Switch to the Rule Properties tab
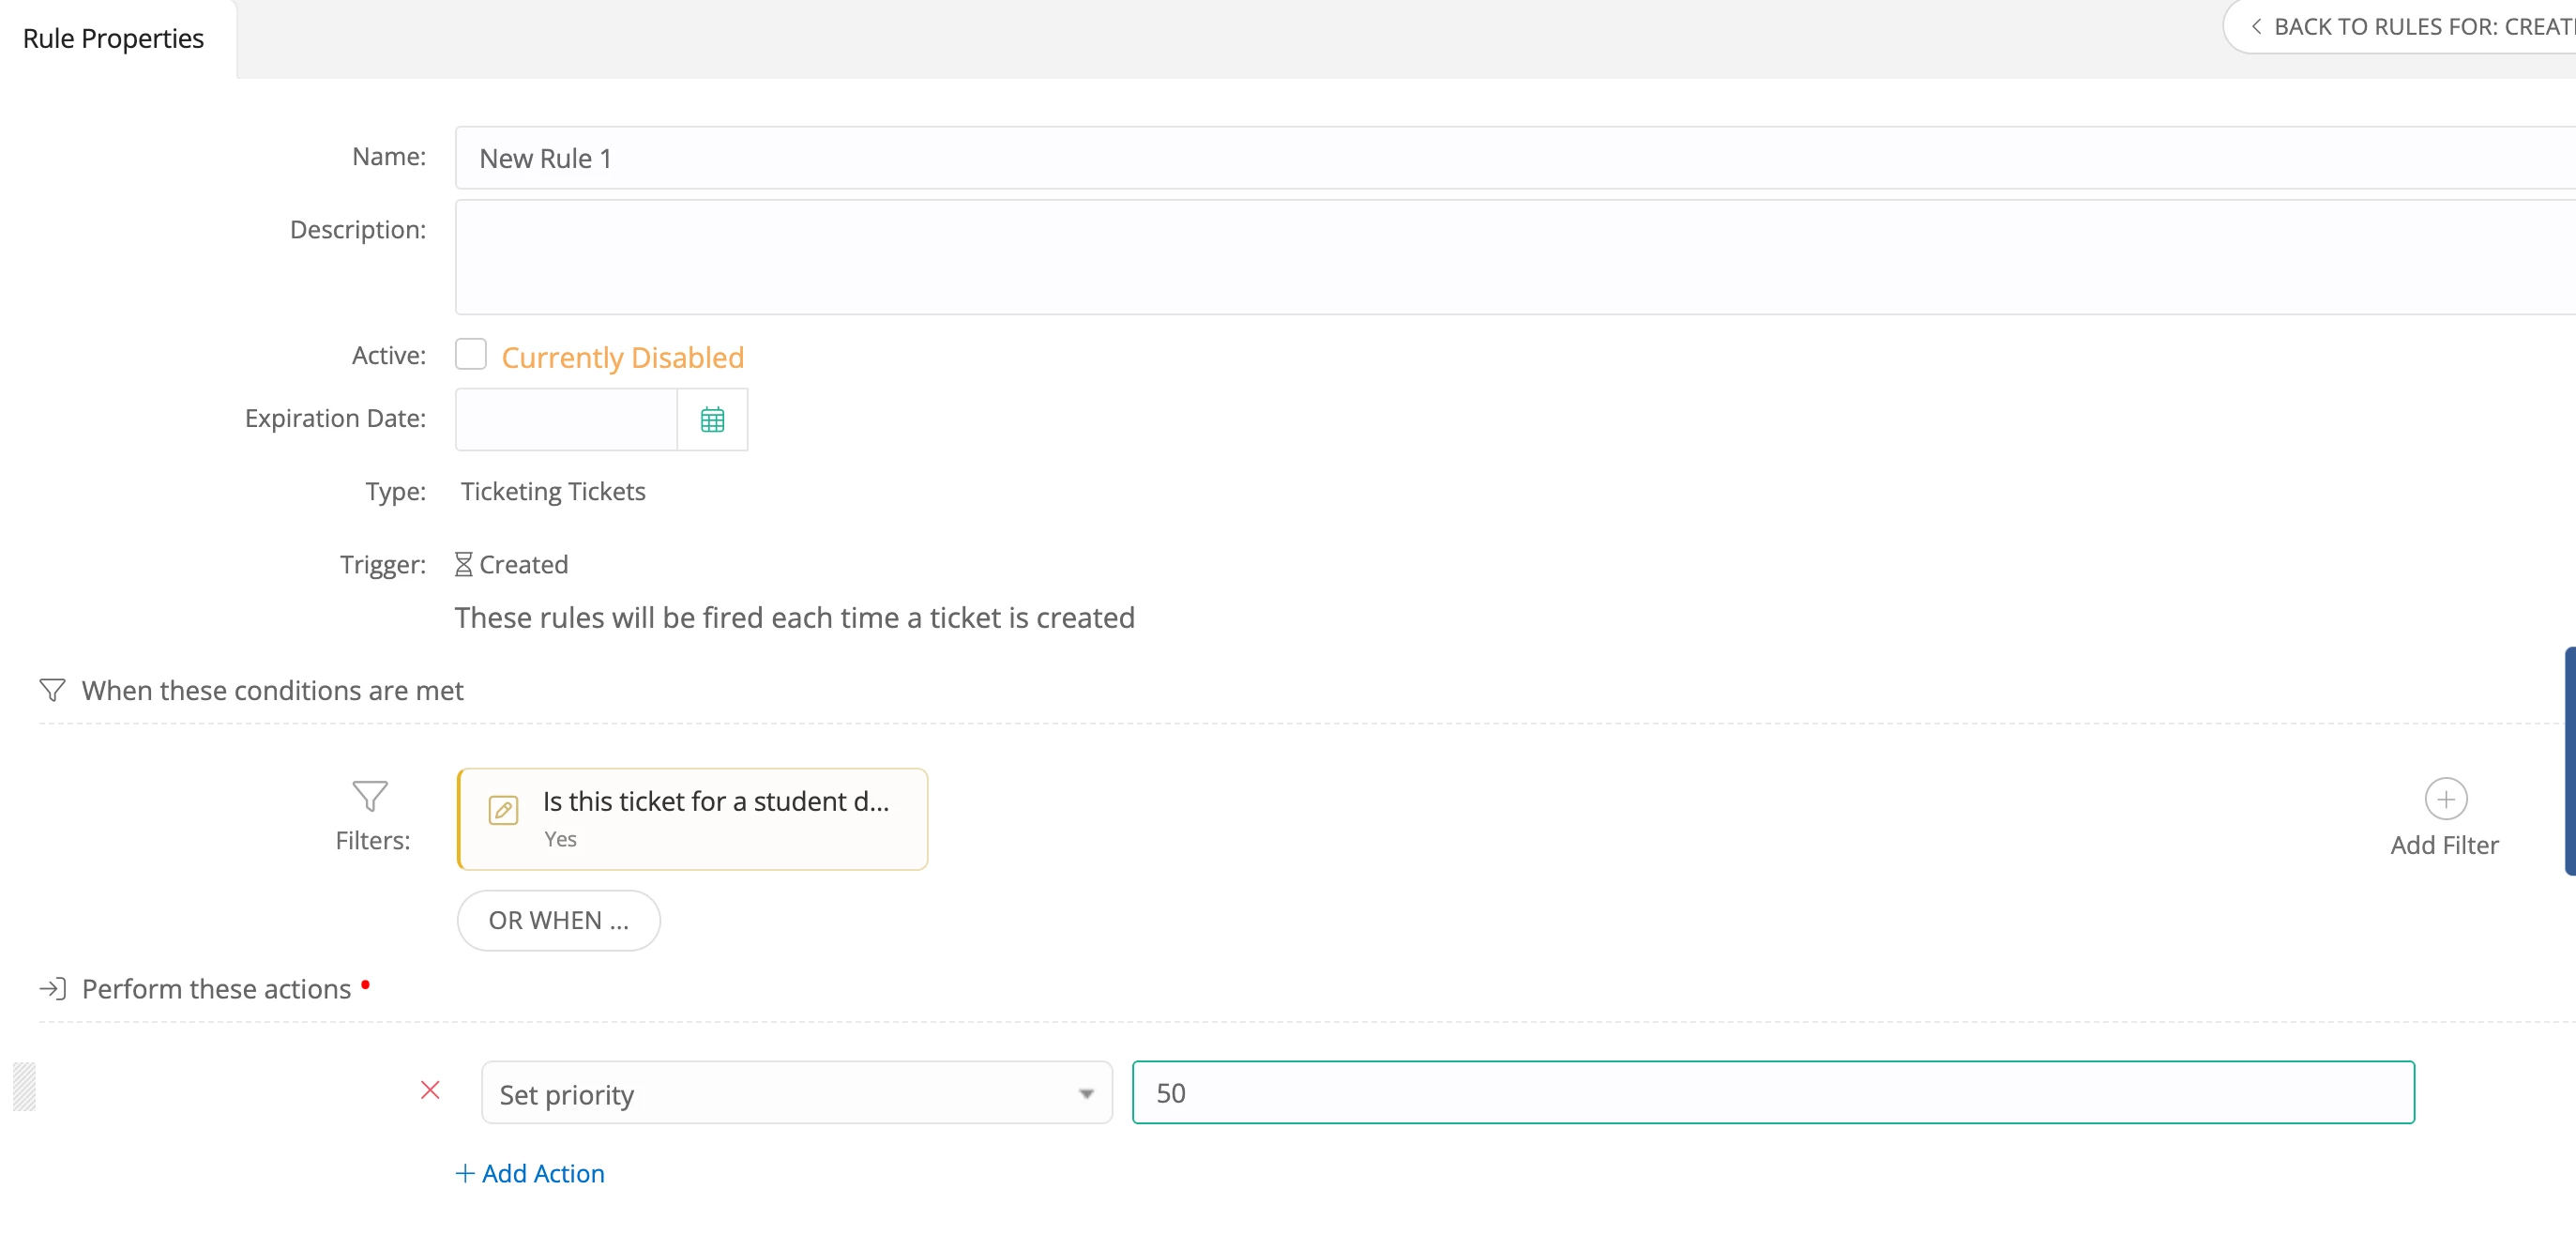This screenshot has width=2576, height=1235. [x=113, y=39]
